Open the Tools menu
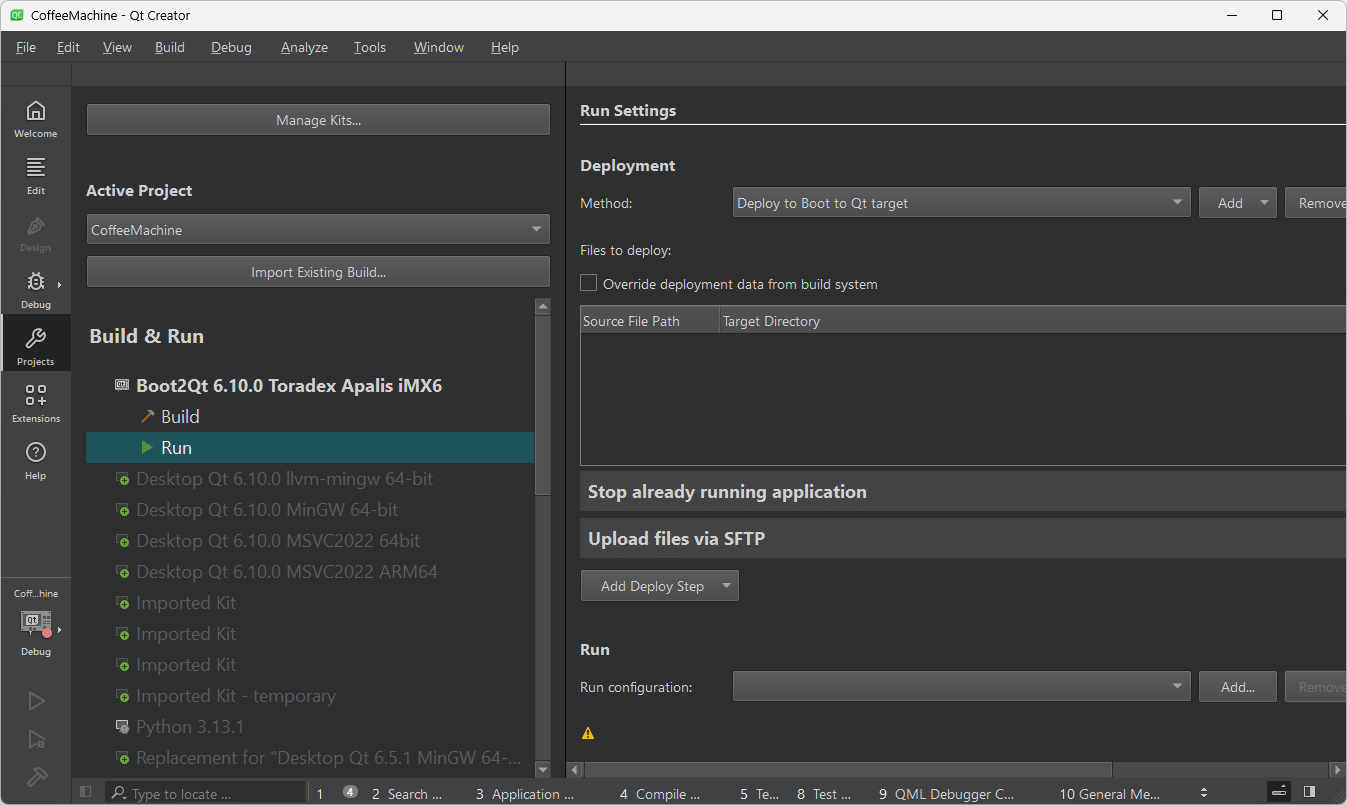Image resolution: width=1347 pixels, height=805 pixels. tap(369, 47)
